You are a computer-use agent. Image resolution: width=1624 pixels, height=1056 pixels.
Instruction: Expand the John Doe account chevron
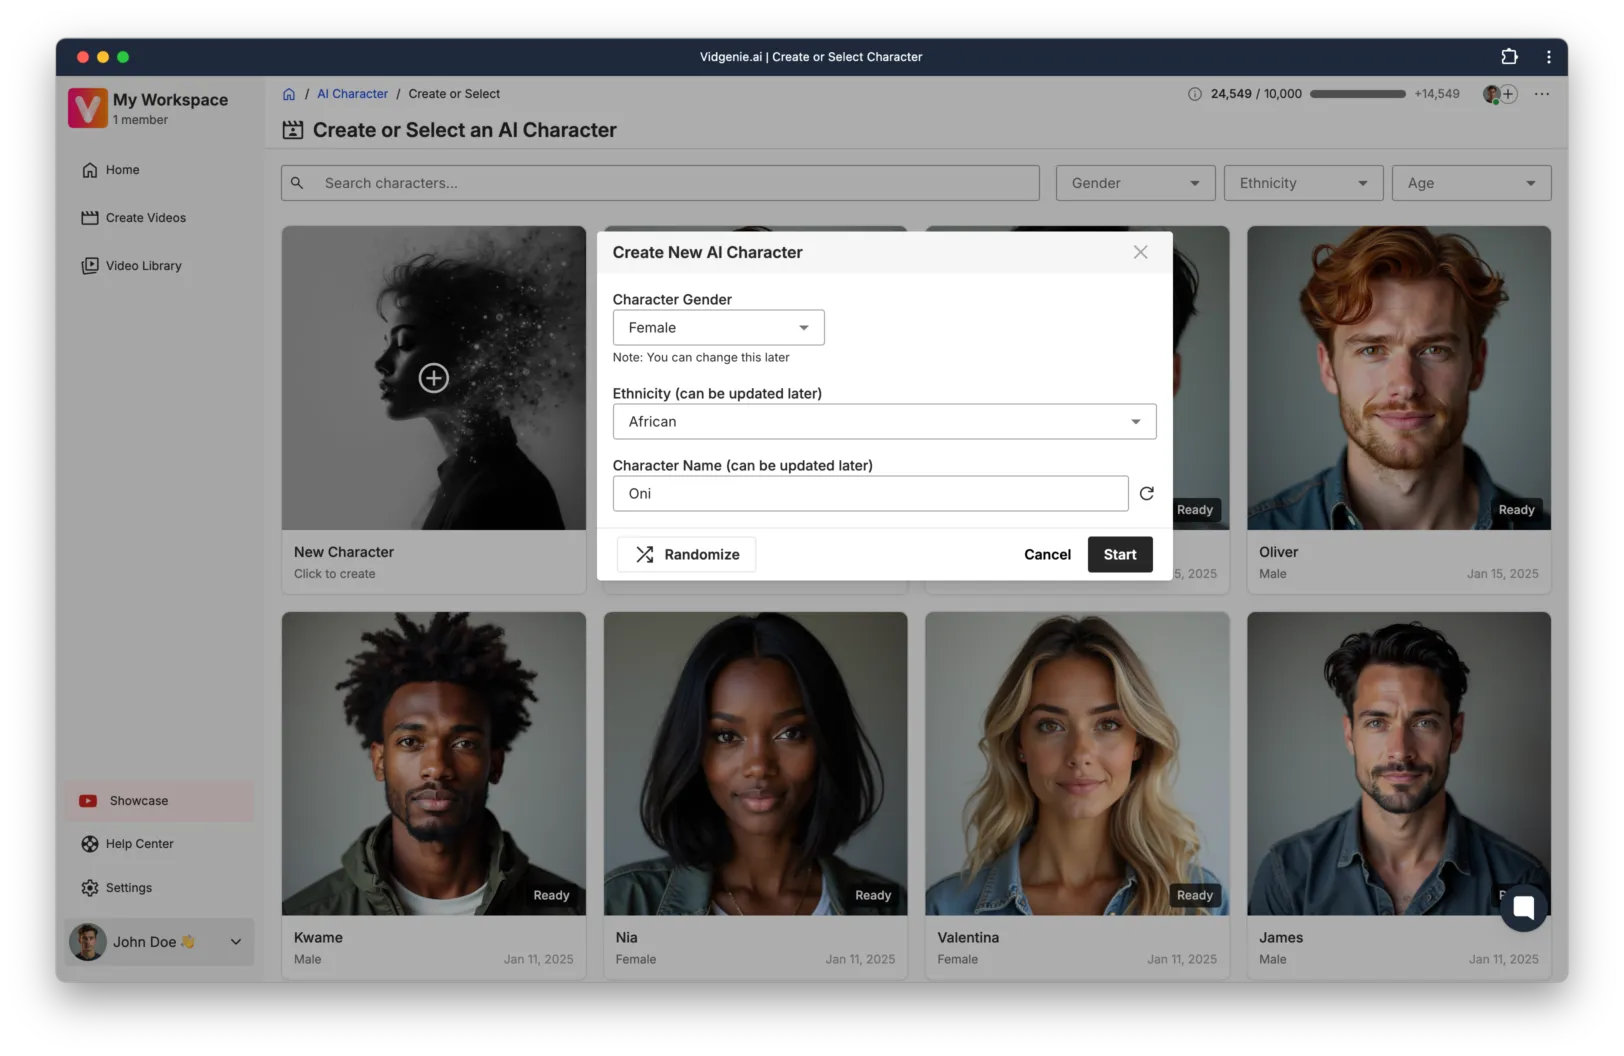tap(236, 942)
